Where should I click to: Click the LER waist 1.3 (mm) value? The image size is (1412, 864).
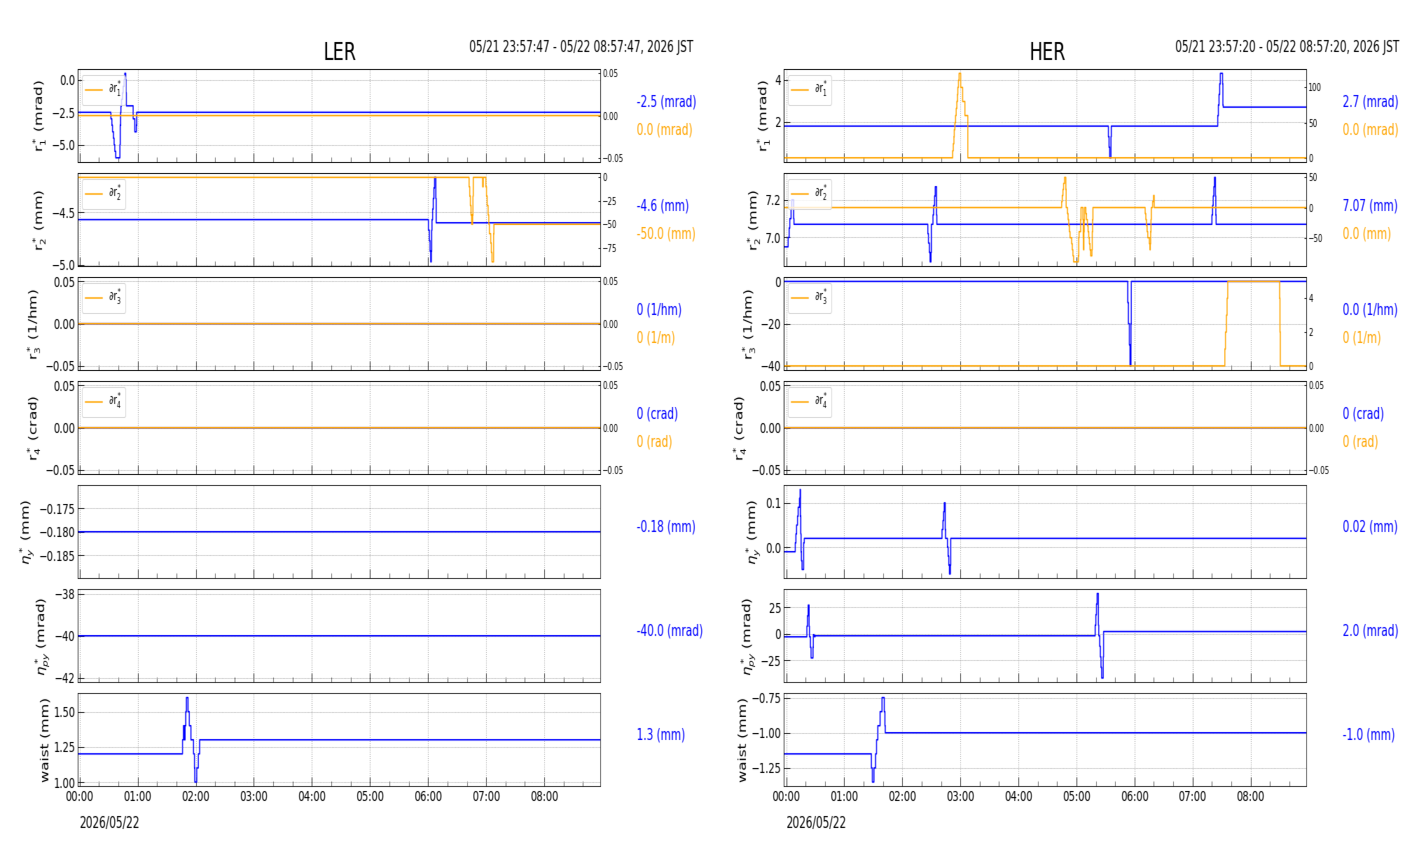pos(660,735)
